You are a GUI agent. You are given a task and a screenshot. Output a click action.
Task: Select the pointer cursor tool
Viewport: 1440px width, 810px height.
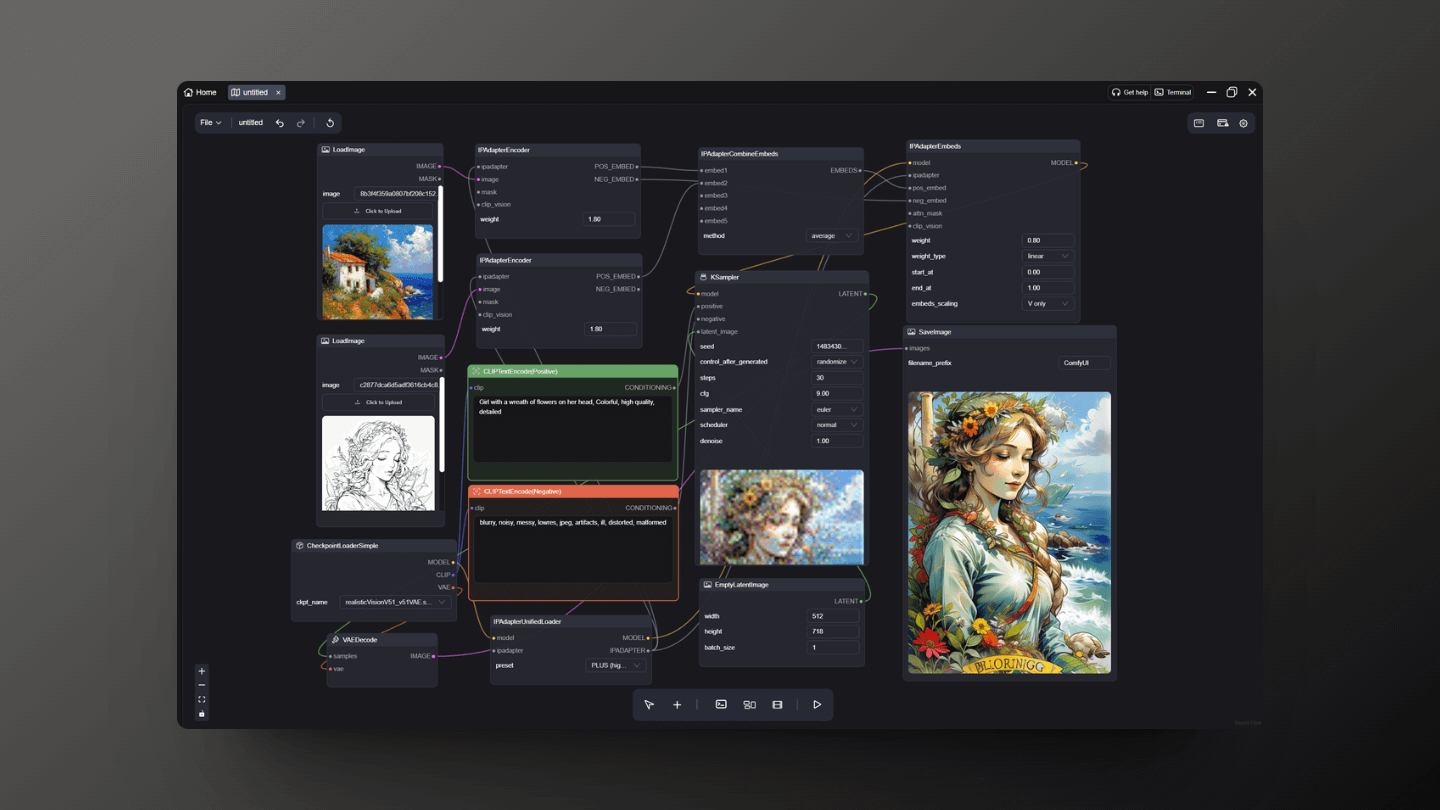tap(649, 705)
